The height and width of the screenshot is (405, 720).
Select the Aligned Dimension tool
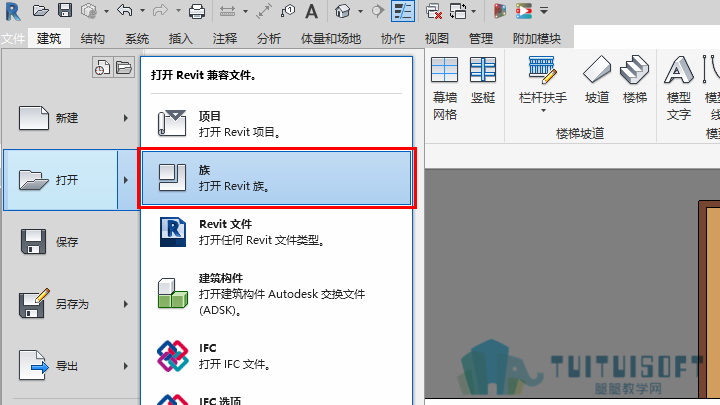[x=264, y=11]
